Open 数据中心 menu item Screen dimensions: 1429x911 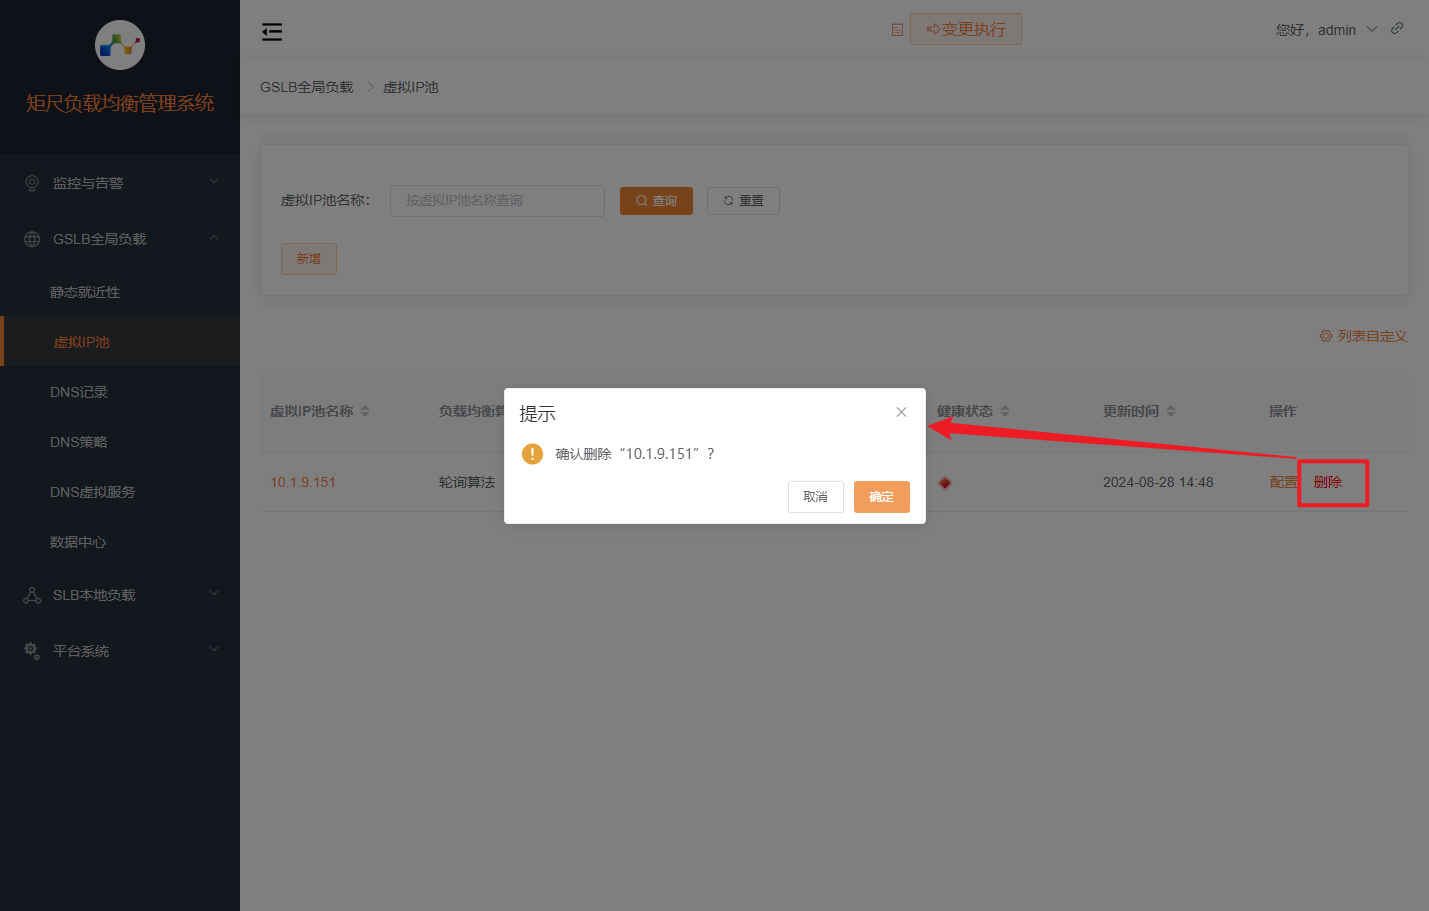click(78, 542)
